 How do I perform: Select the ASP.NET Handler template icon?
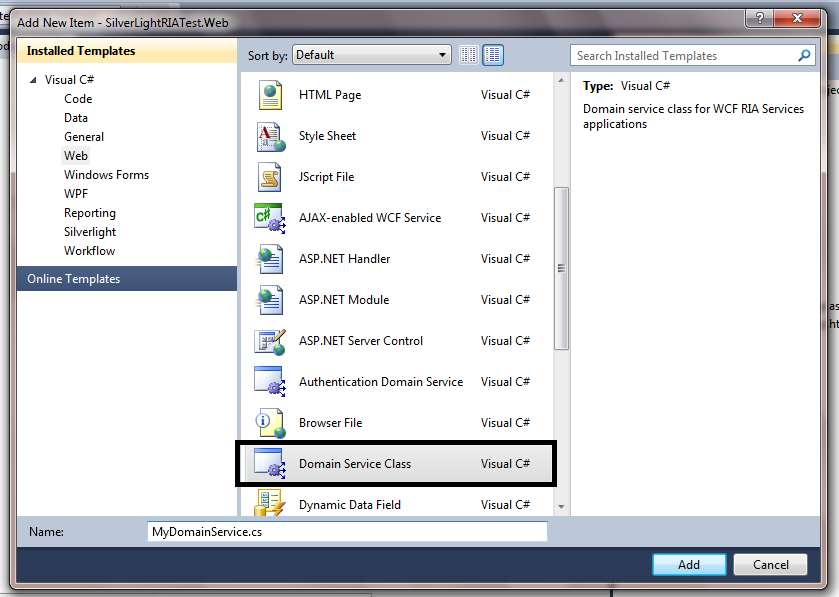point(270,259)
